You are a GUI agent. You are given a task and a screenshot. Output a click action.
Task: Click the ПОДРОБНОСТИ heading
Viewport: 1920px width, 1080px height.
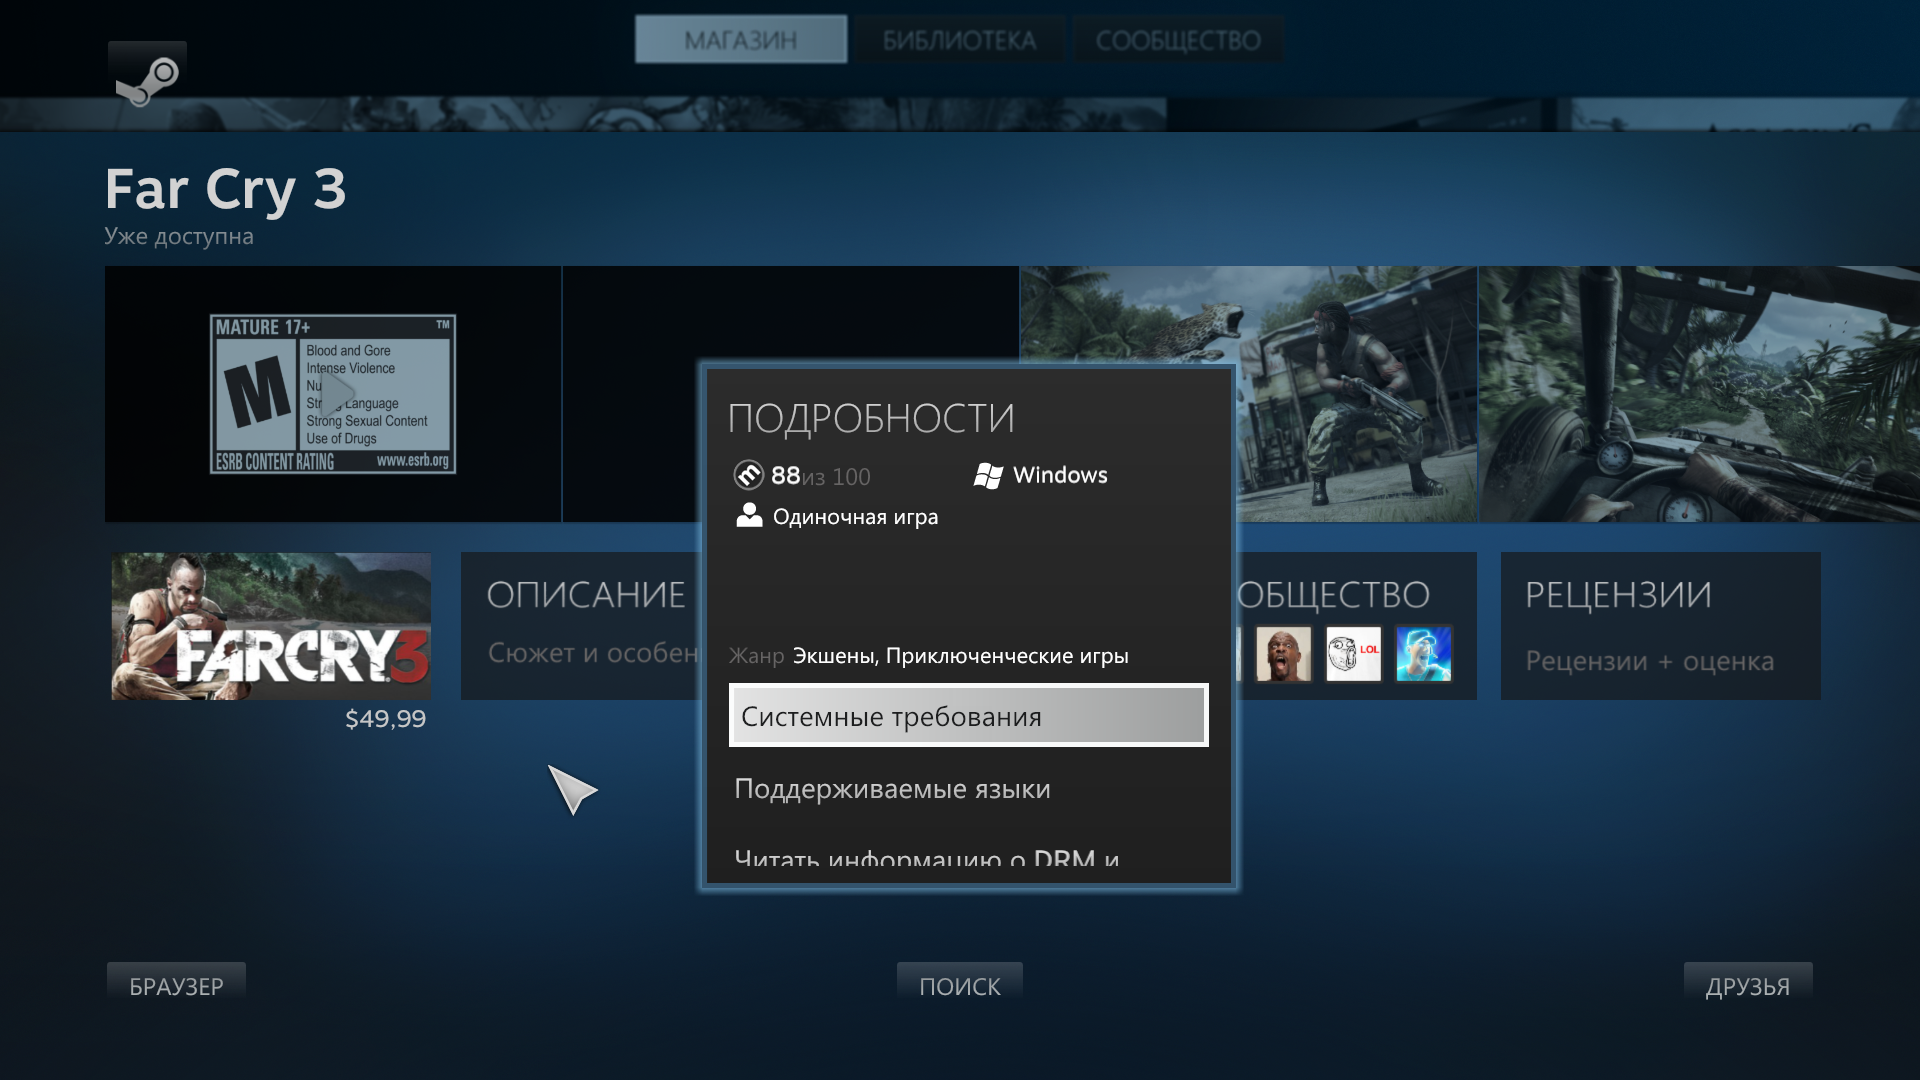871,418
